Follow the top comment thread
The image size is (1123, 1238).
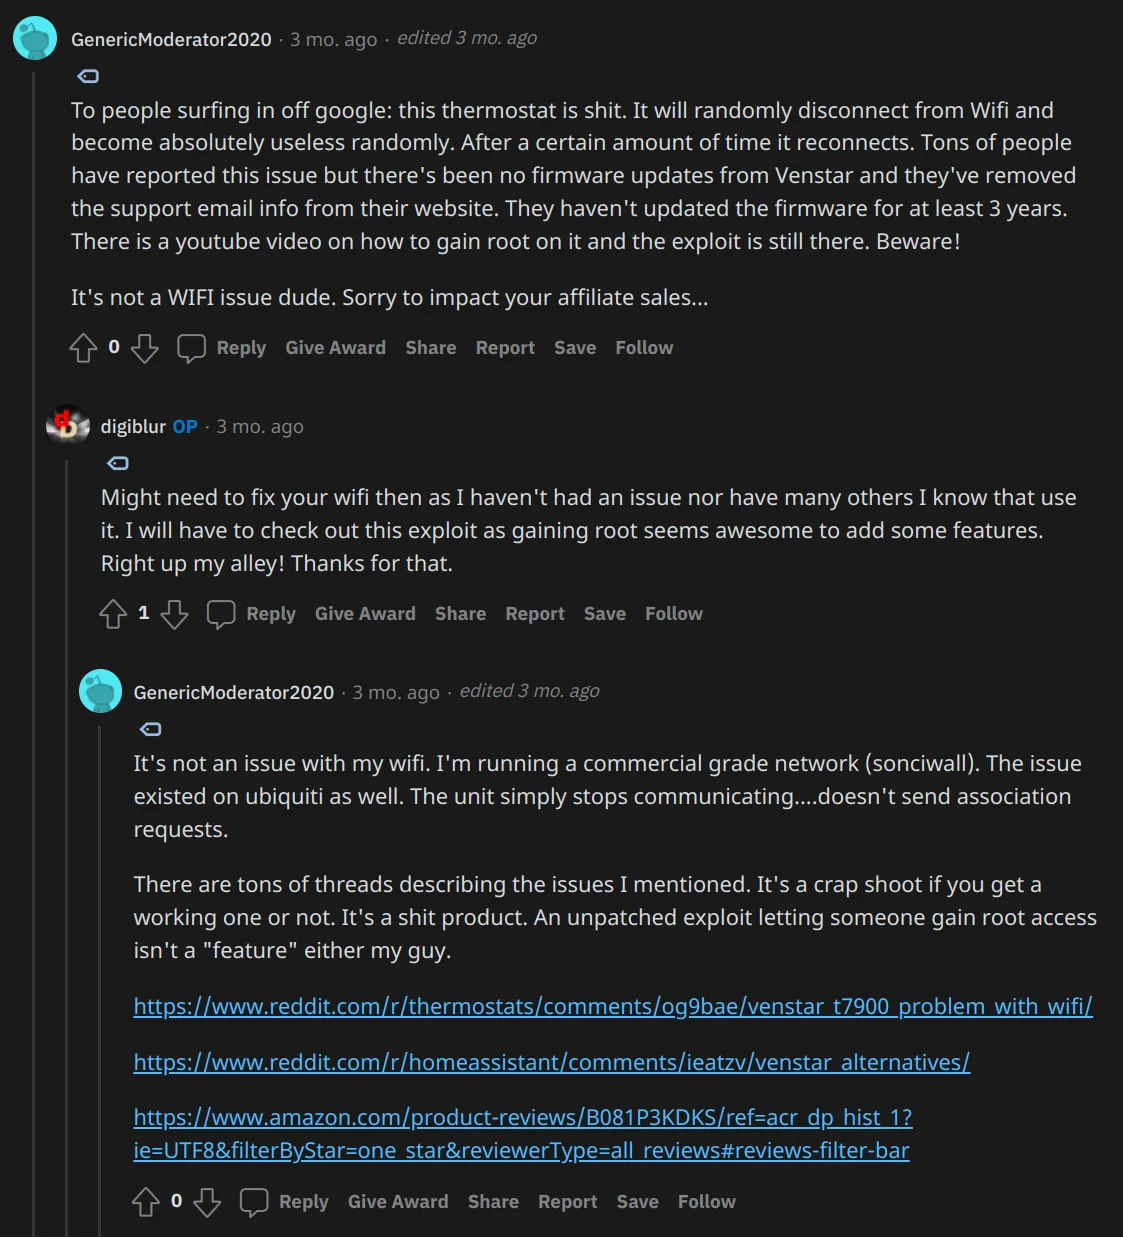pos(643,347)
